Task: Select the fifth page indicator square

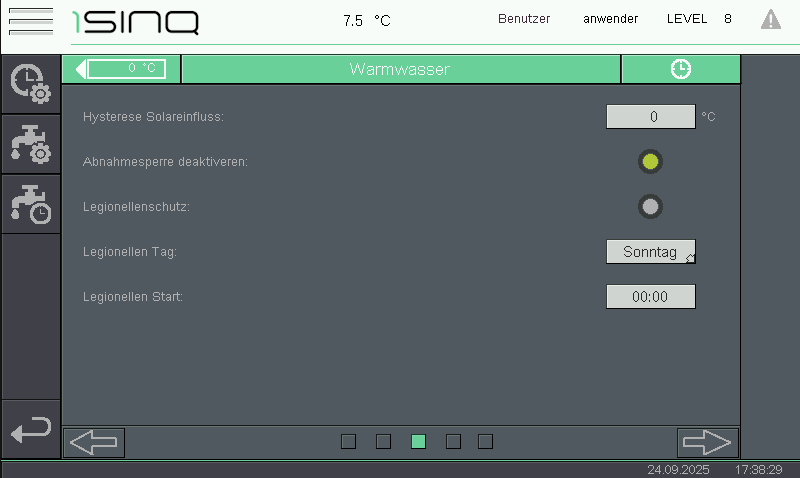Action: pyautogui.click(x=486, y=442)
